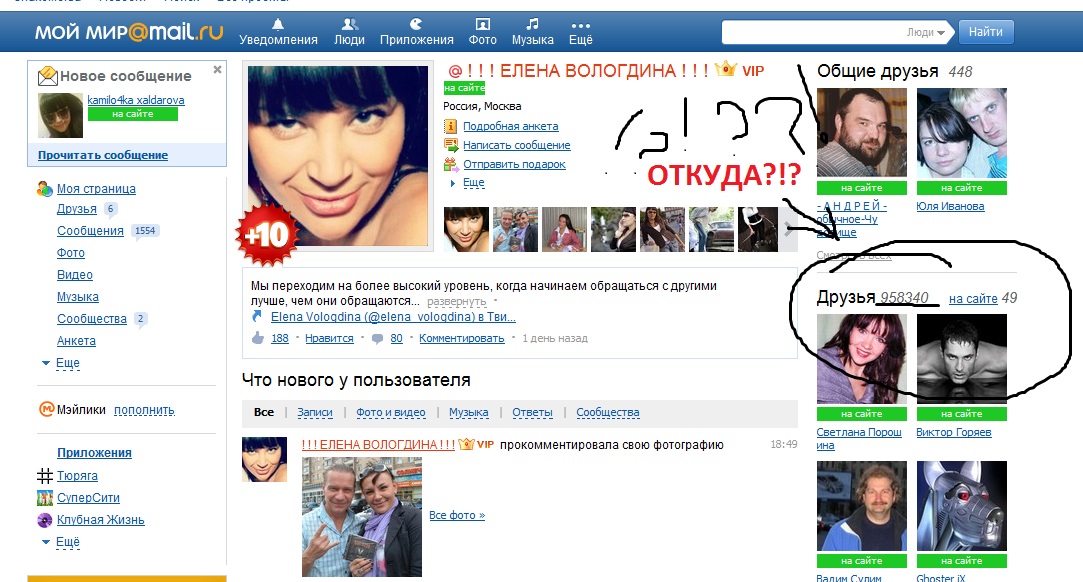The width and height of the screenshot is (1083, 582).
Task: Click the Мэйлики coin icon
Action: coord(46,409)
